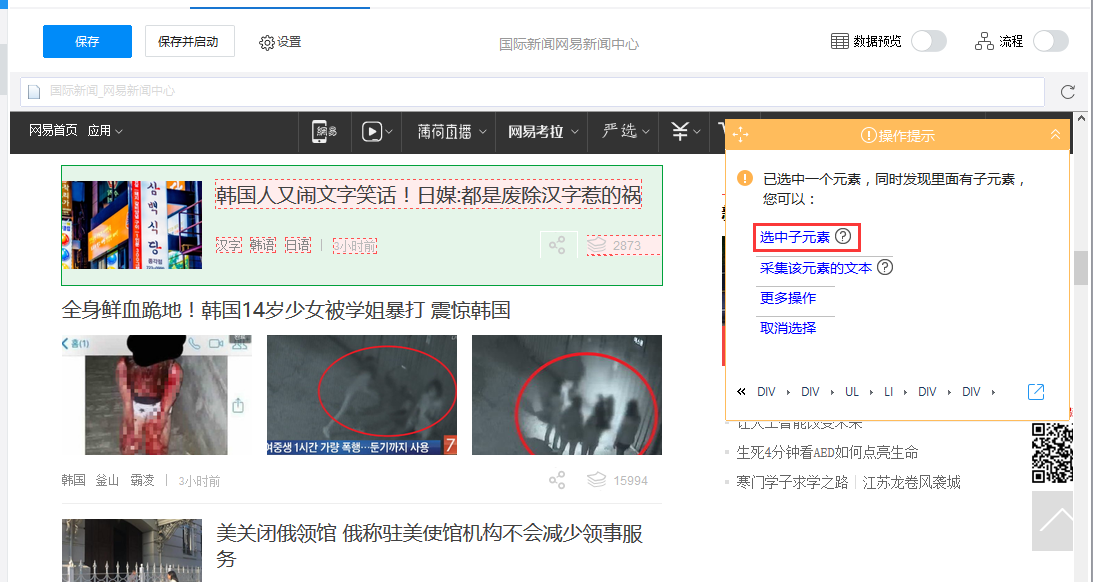Click the double left arrow in element path
Viewport: 1093px width, 582px height.
pyautogui.click(x=741, y=392)
